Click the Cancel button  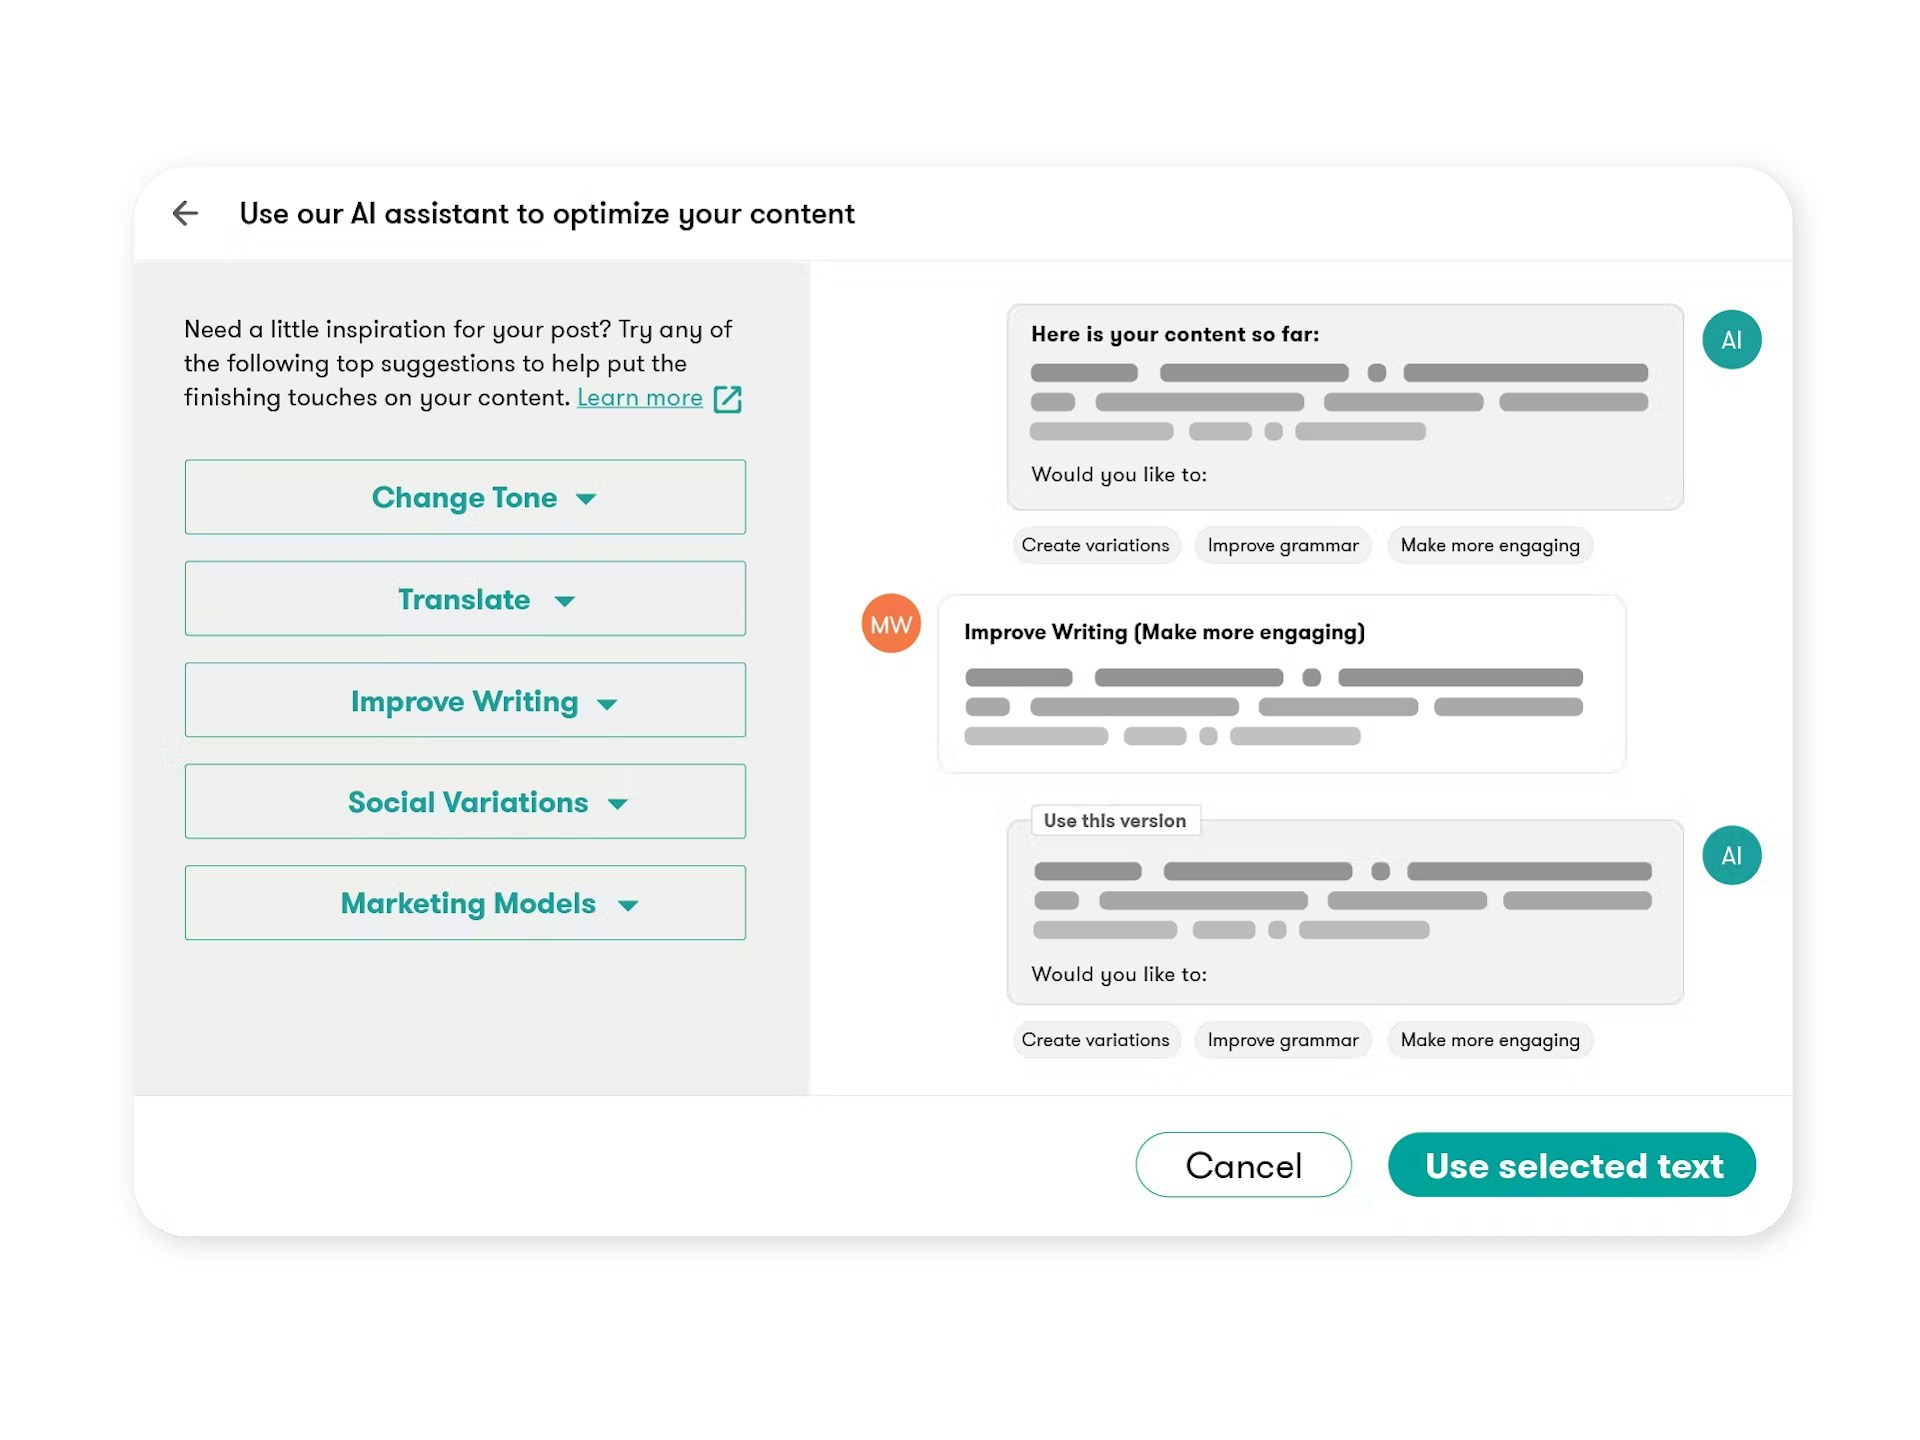[1243, 1165]
